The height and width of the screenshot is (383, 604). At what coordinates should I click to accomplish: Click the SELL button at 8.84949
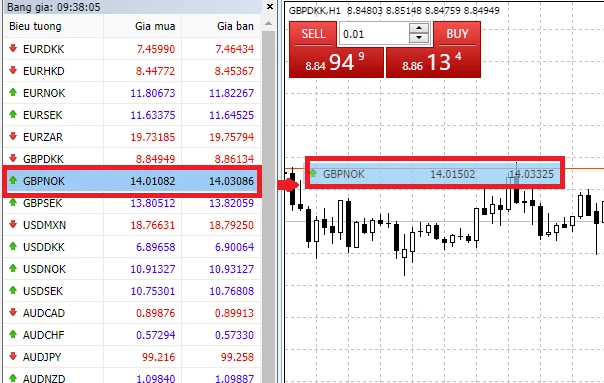tap(336, 49)
